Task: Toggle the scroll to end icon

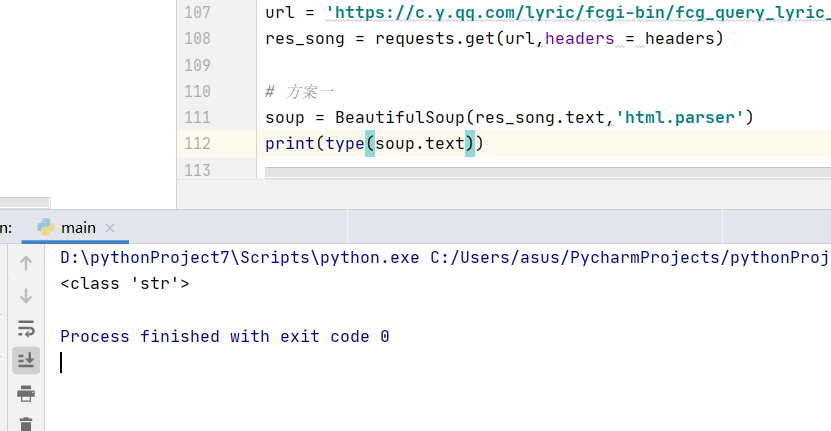Action: click(25, 361)
